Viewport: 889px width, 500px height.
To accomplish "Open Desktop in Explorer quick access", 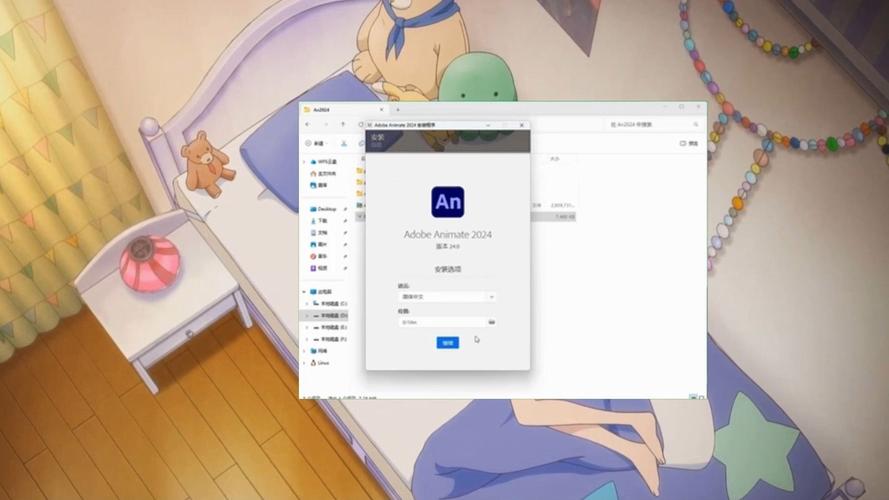I will pos(323,209).
